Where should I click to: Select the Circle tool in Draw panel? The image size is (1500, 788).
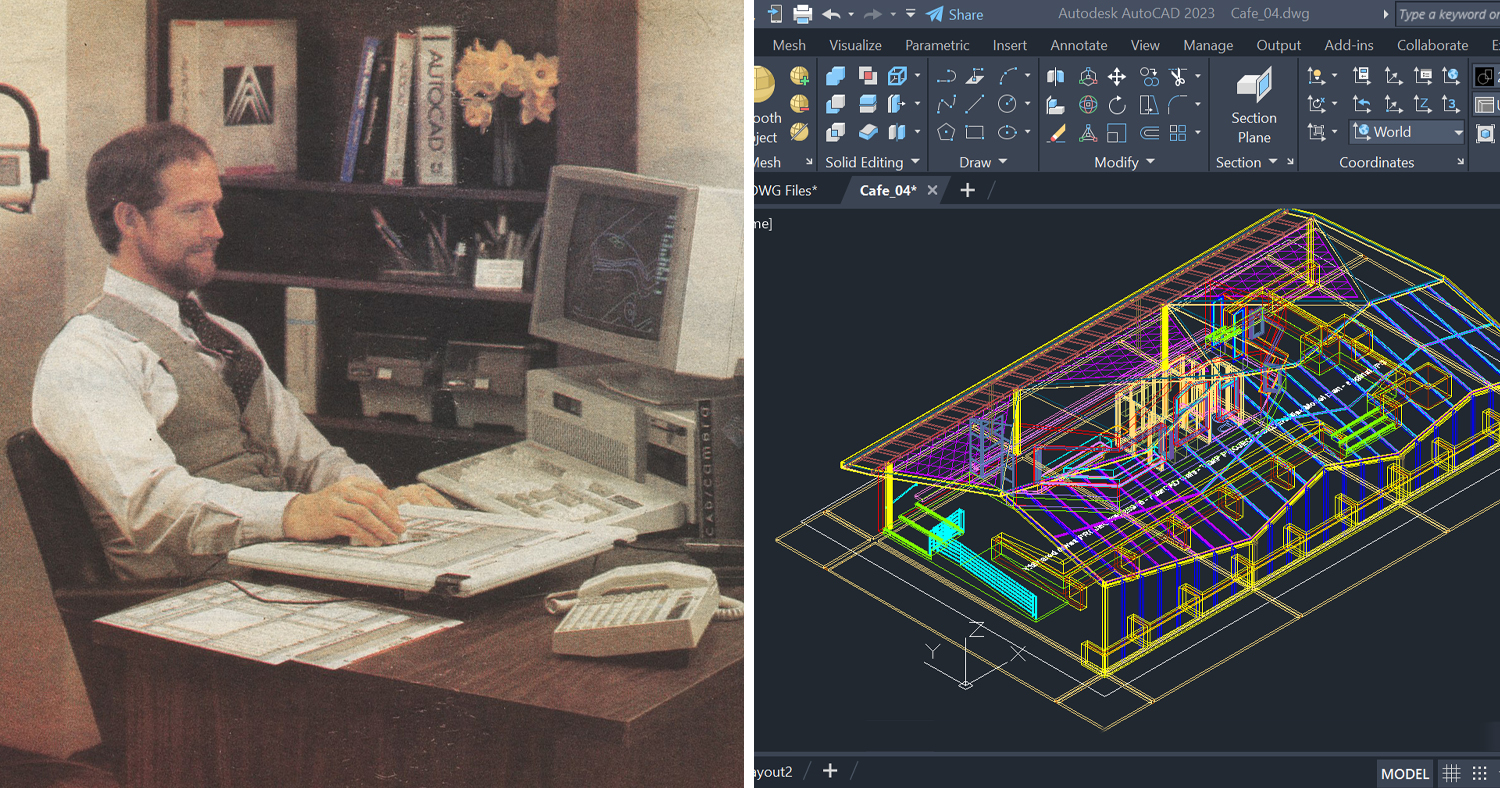point(1007,104)
